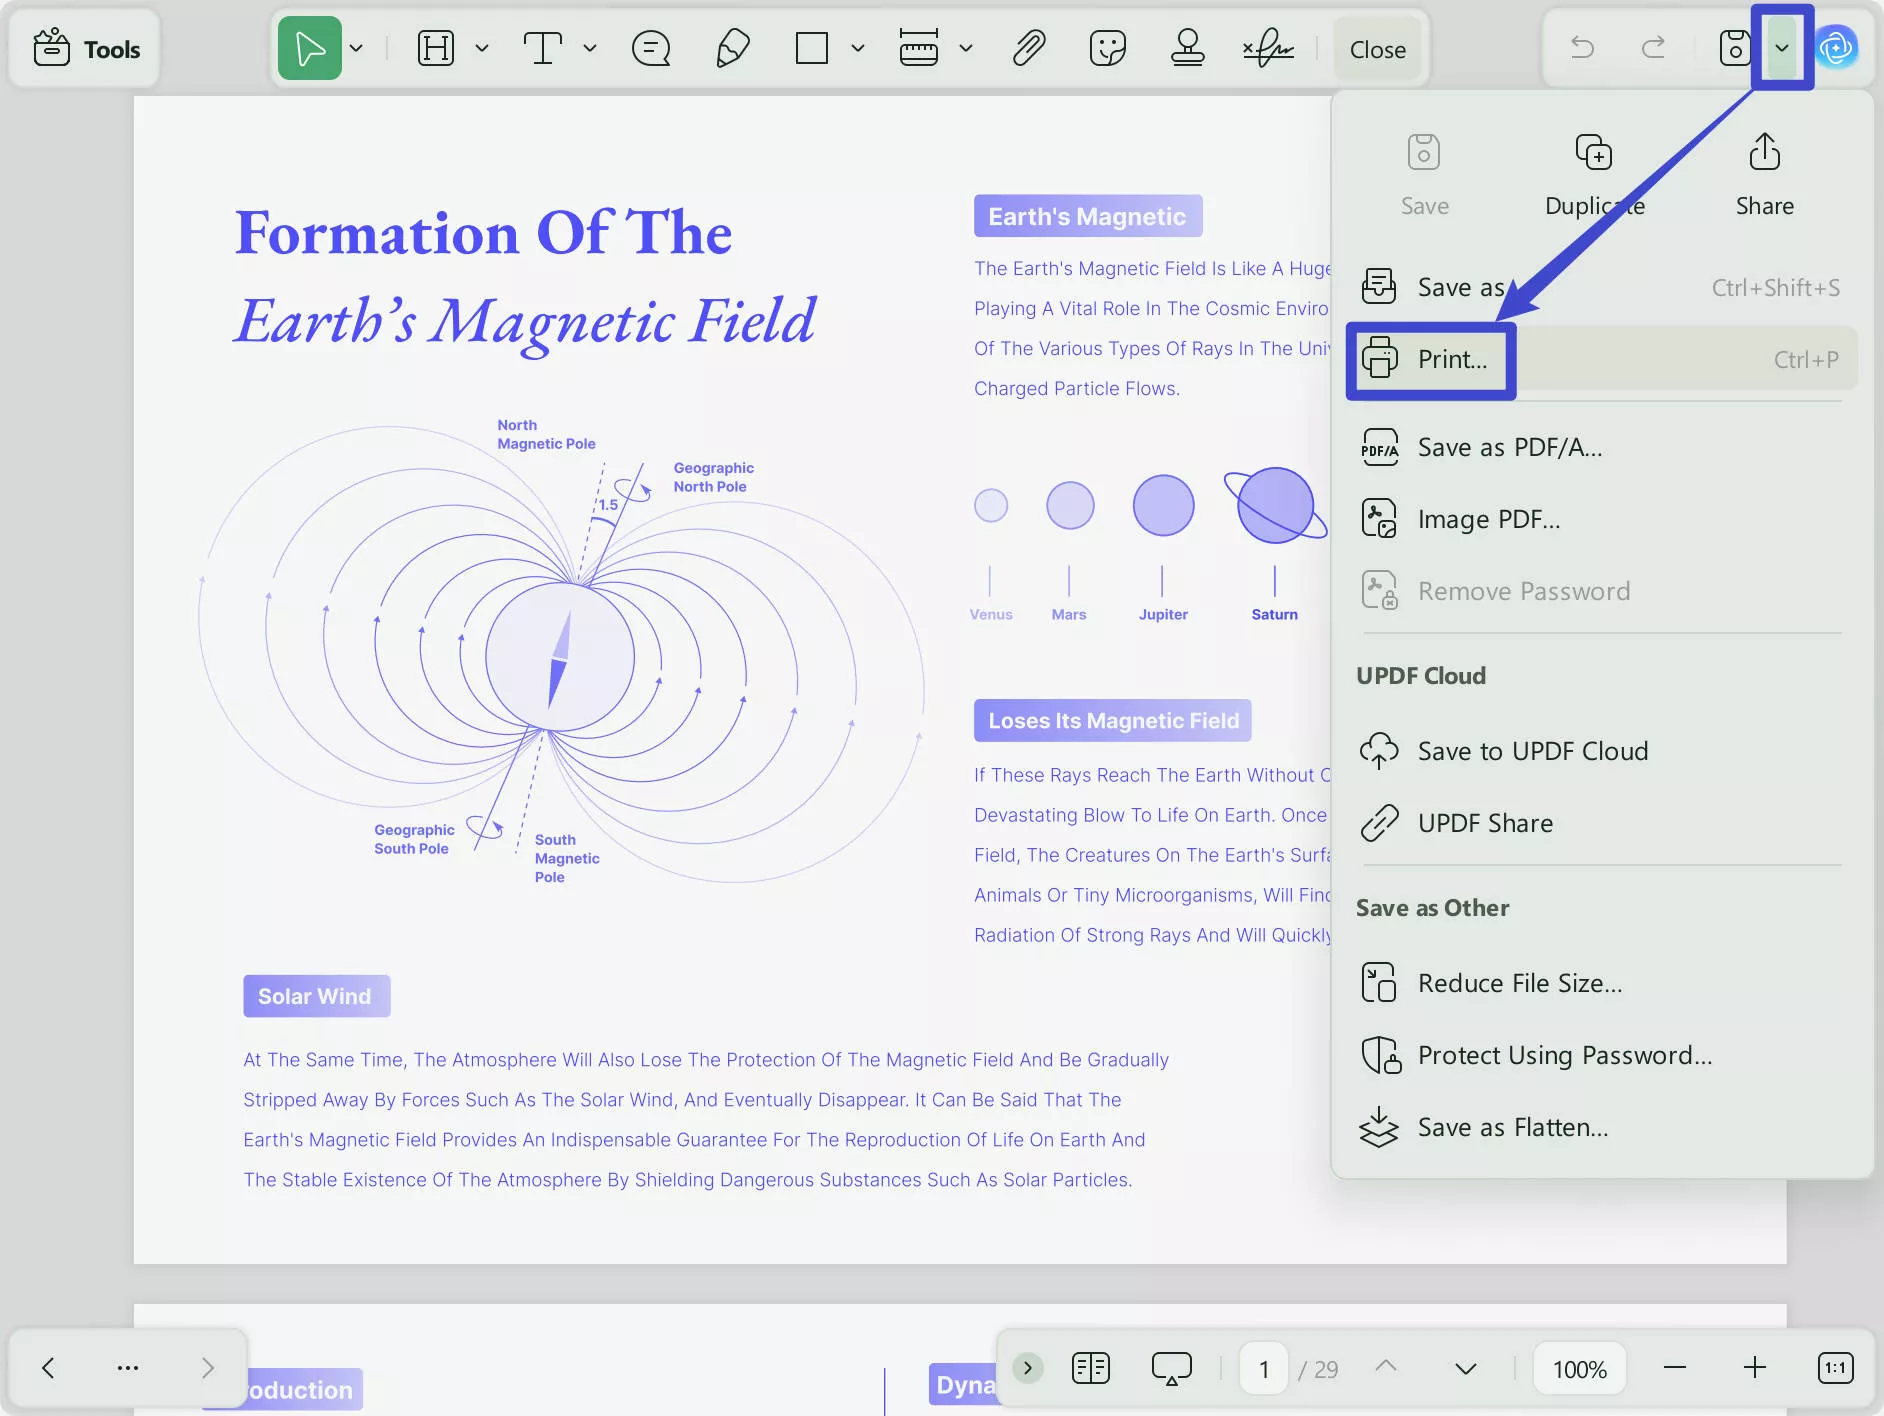The height and width of the screenshot is (1416, 1884).
Task: Click the paperclip attachment tool
Action: coord(1029,47)
